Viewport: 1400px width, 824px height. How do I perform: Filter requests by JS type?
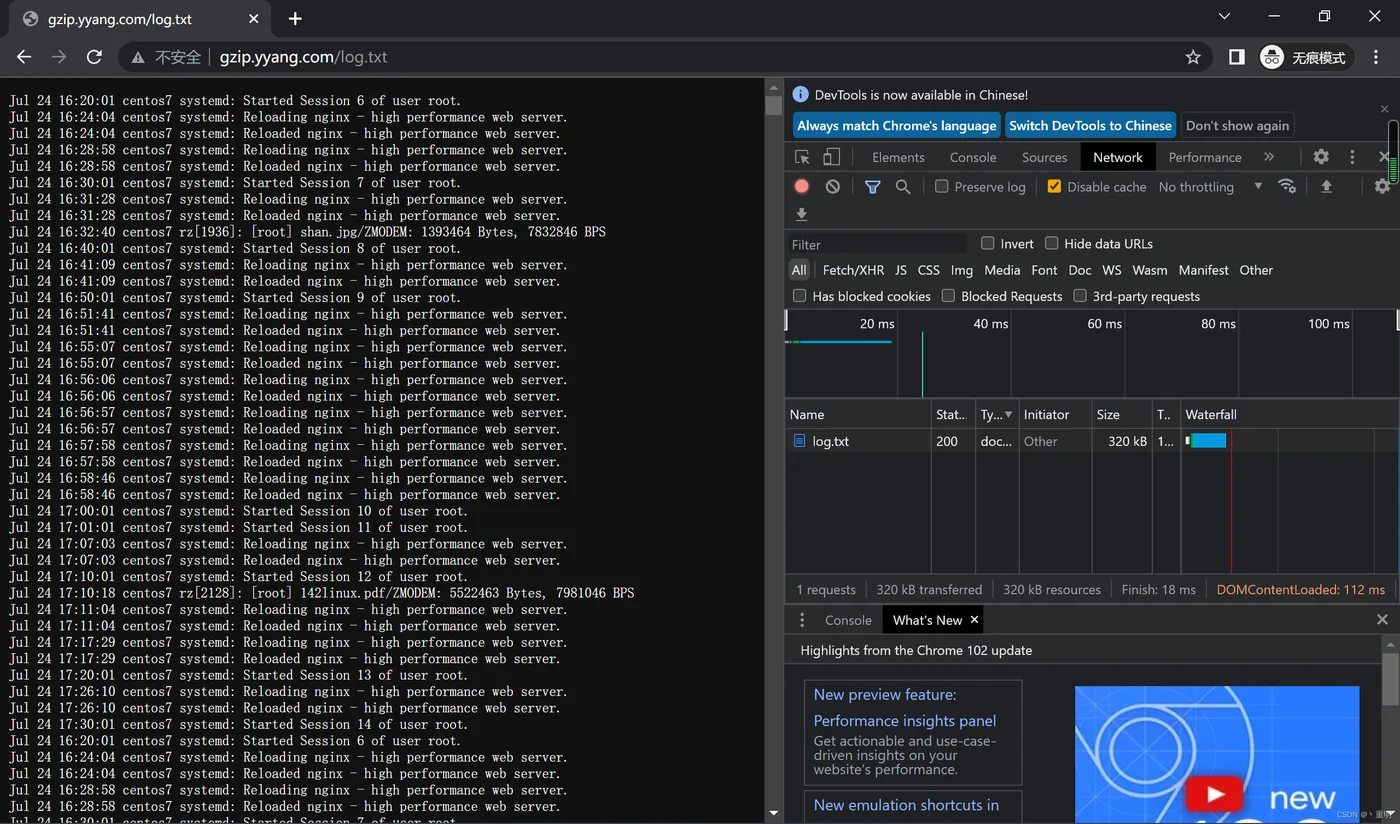(x=901, y=270)
